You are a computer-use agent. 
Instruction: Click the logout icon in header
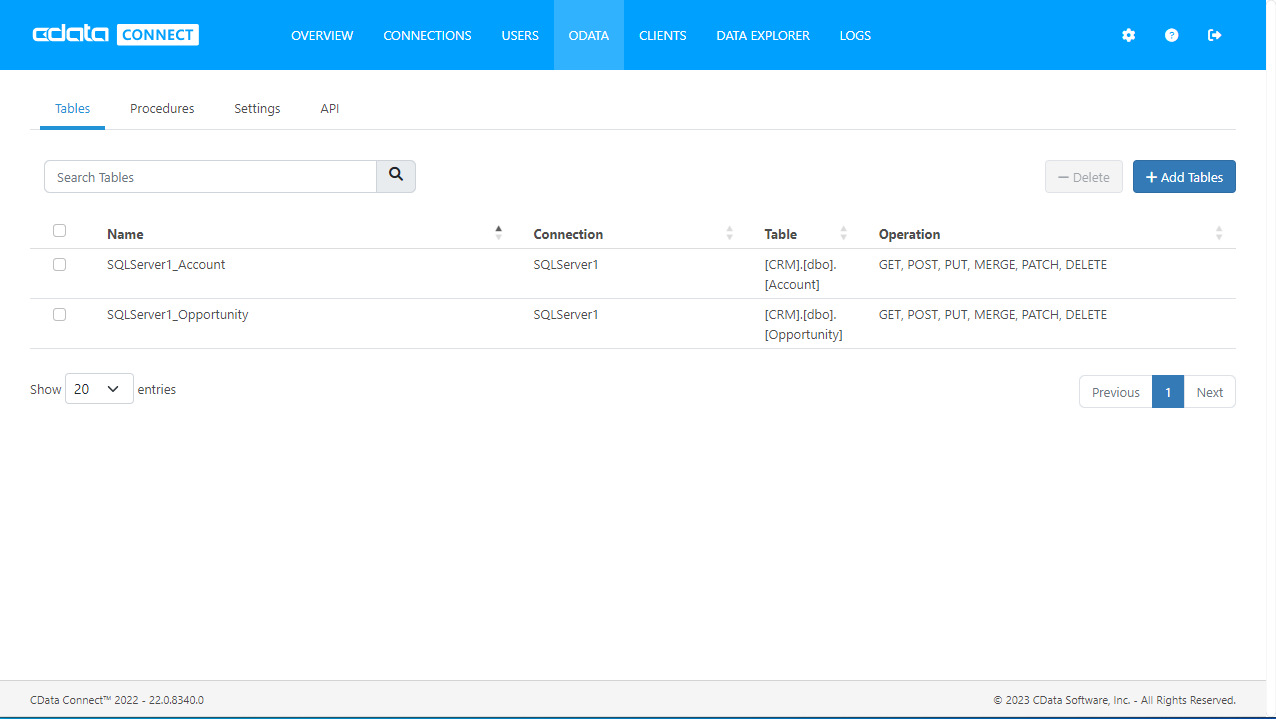click(1214, 35)
